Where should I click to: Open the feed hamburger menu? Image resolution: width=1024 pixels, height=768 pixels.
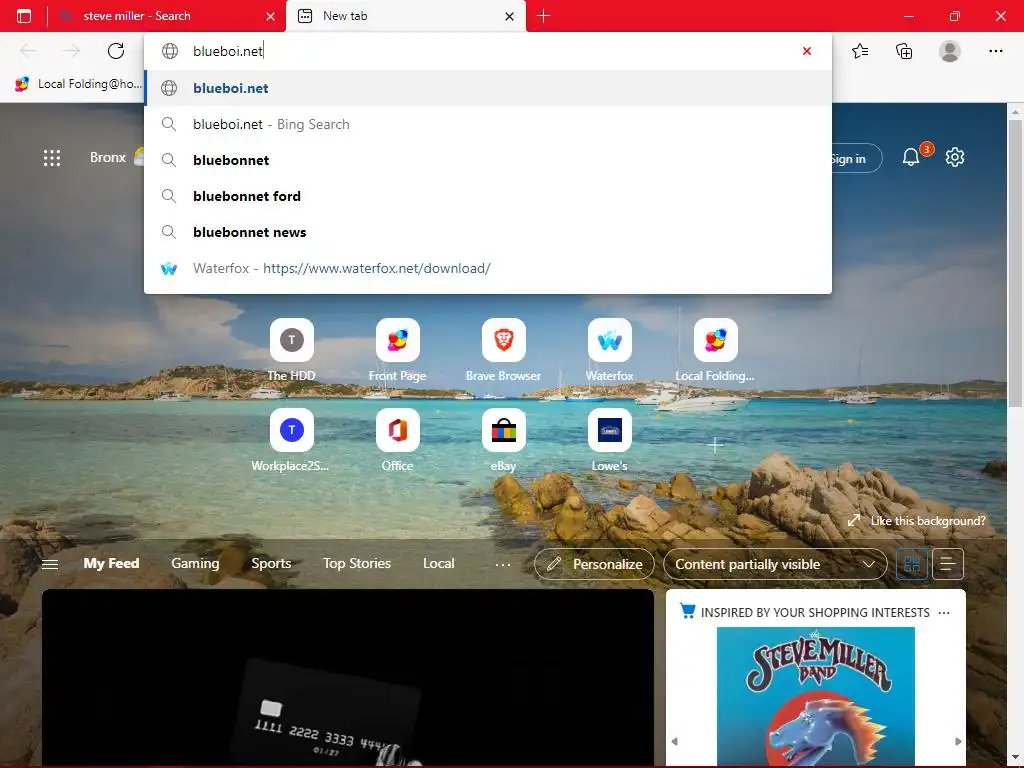tap(50, 564)
